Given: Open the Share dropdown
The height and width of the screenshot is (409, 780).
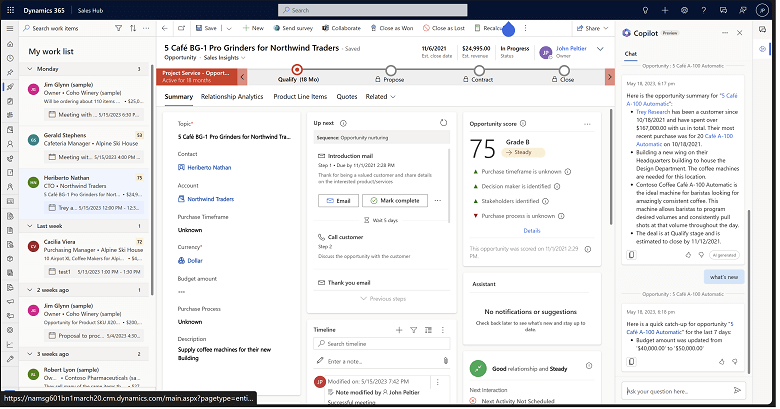Looking at the screenshot, I should click(592, 28).
